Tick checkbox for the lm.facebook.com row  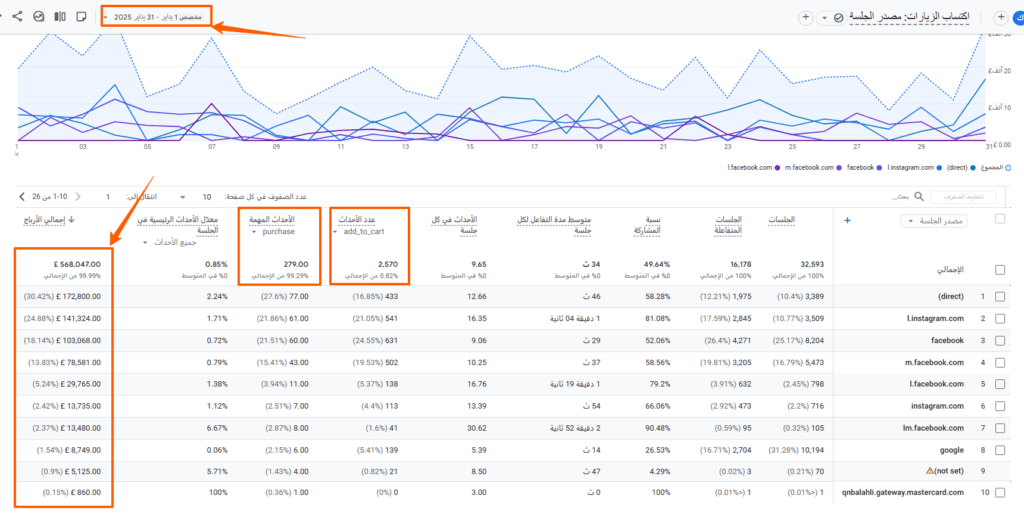pyautogui.click(x=1000, y=428)
